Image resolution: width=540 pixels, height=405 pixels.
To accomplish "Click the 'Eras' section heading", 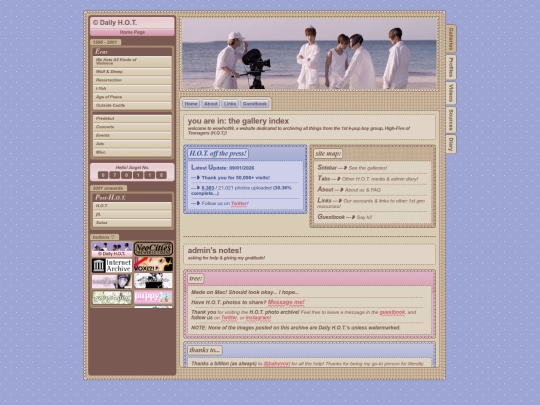I will [x=101, y=51].
